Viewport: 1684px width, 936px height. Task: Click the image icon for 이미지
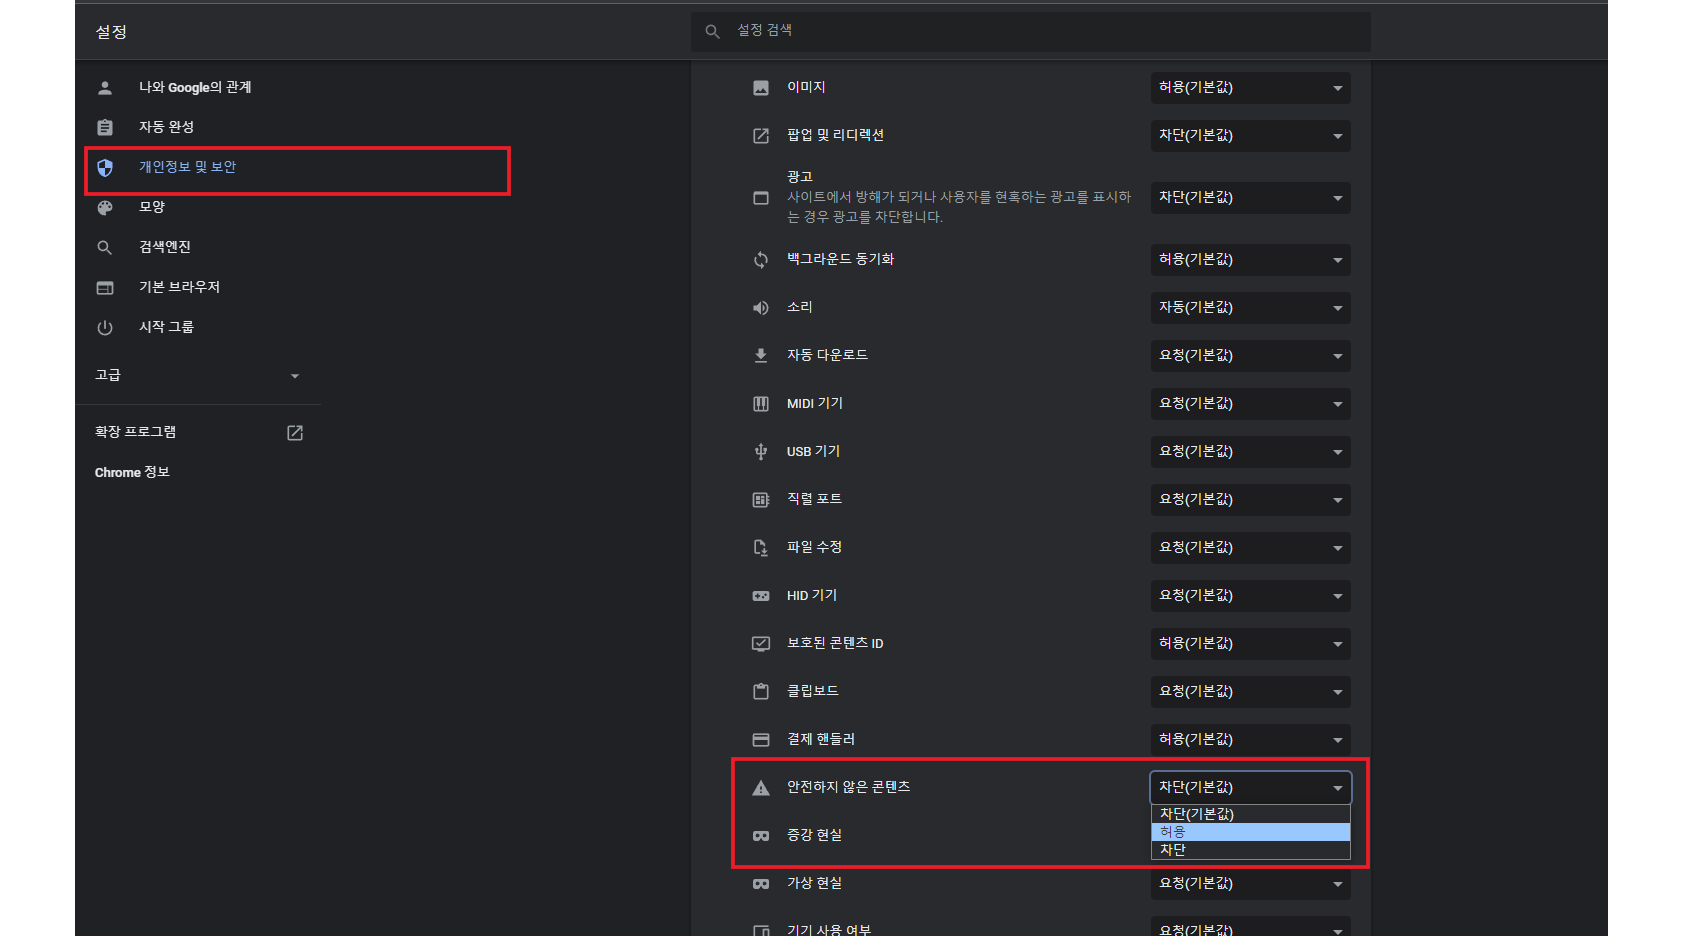click(761, 88)
